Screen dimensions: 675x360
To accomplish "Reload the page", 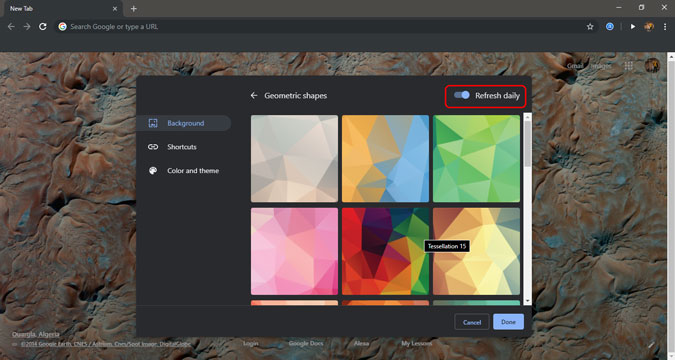I will (x=43, y=27).
